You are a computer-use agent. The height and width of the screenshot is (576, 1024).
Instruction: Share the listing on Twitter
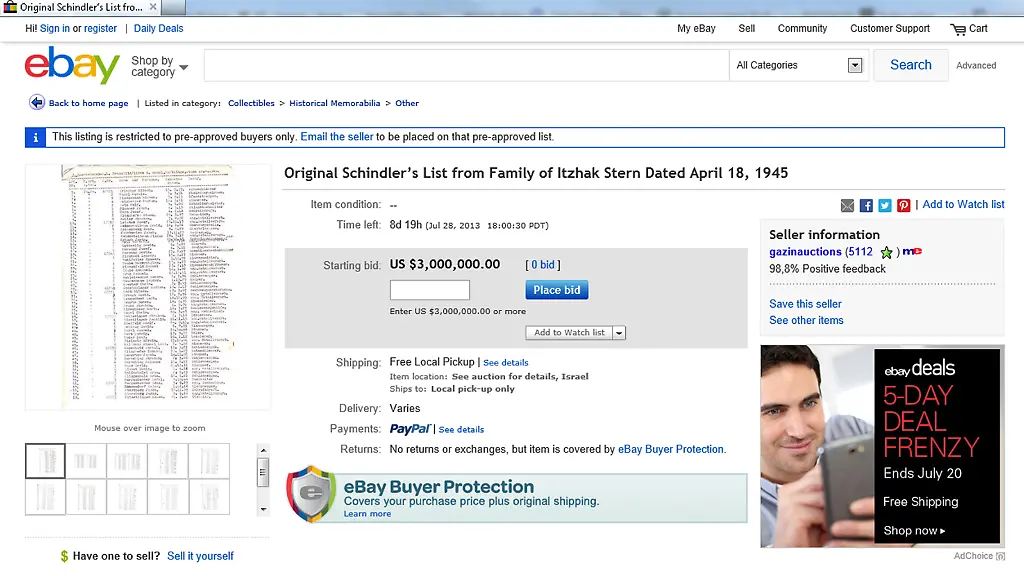[x=885, y=205]
